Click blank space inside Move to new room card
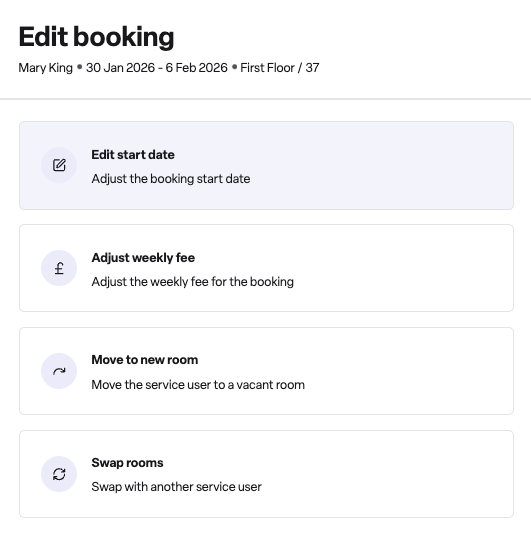The height and width of the screenshot is (534, 531). point(392,371)
